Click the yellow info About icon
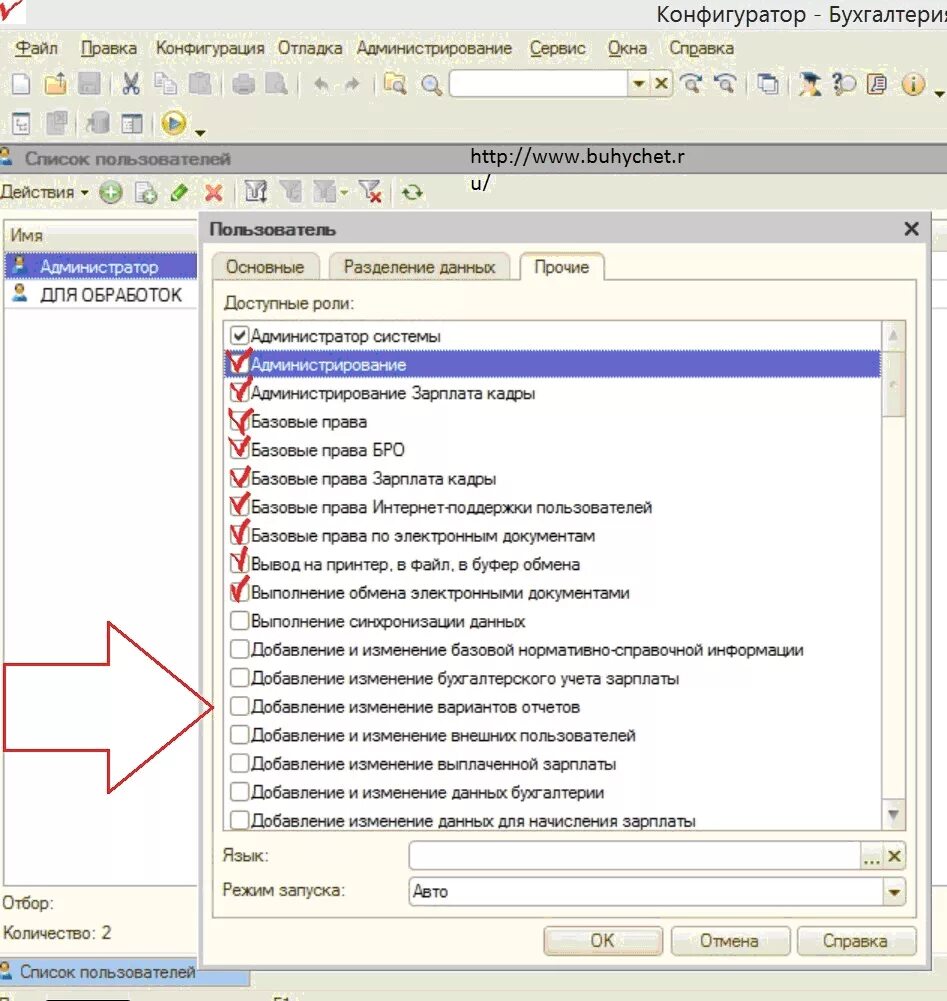 pyautogui.click(x=913, y=84)
